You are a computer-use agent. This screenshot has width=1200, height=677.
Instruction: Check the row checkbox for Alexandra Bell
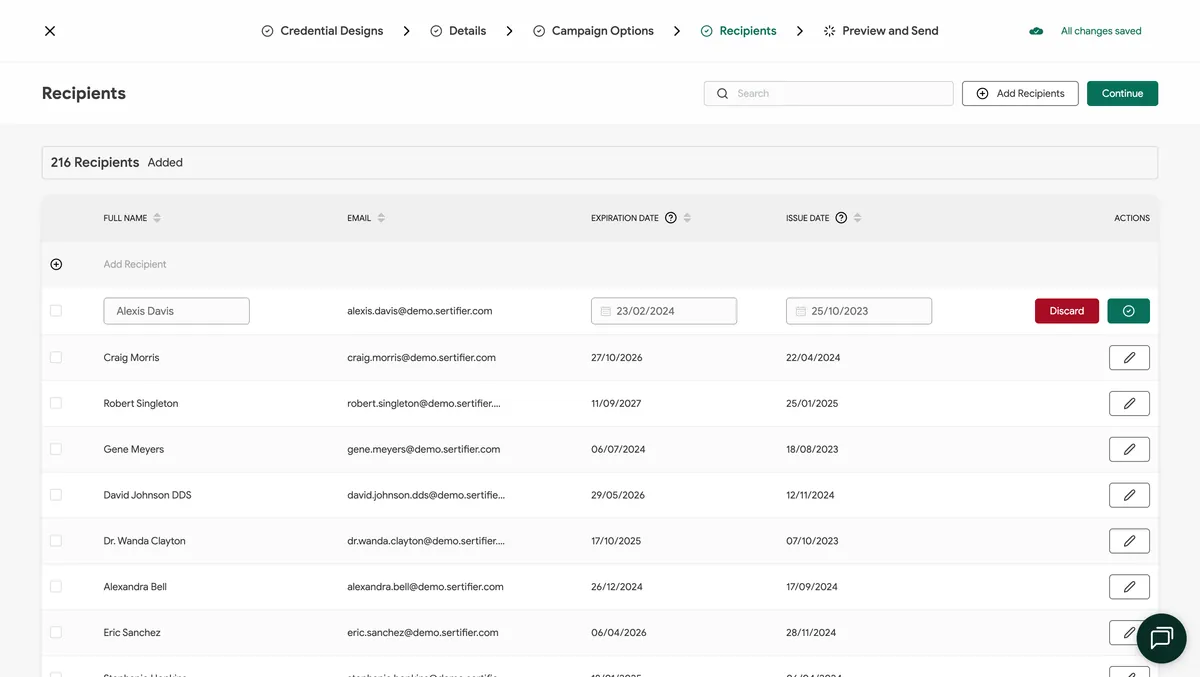(56, 586)
